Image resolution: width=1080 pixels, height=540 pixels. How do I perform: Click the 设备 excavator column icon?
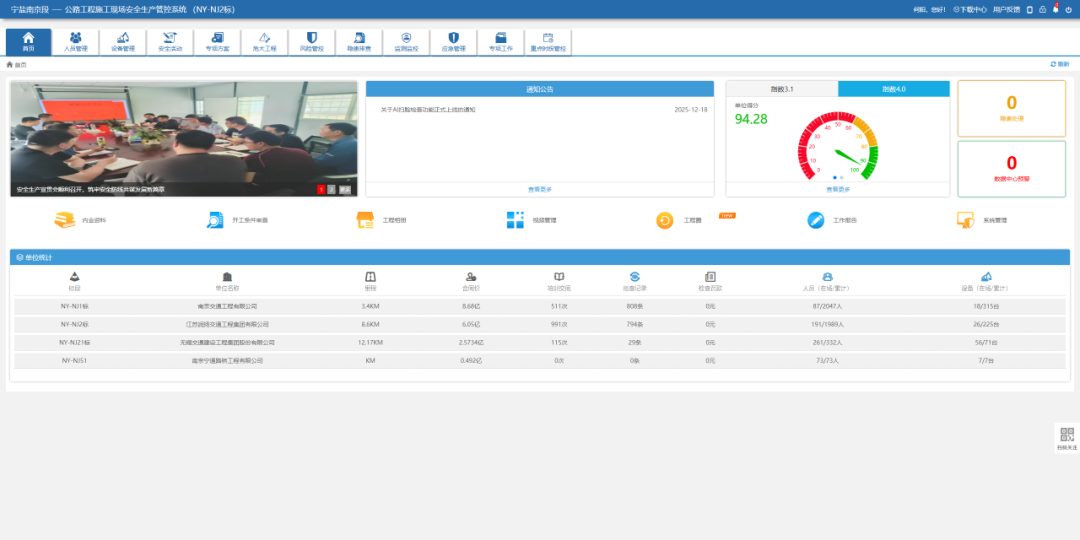pos(986,276)
